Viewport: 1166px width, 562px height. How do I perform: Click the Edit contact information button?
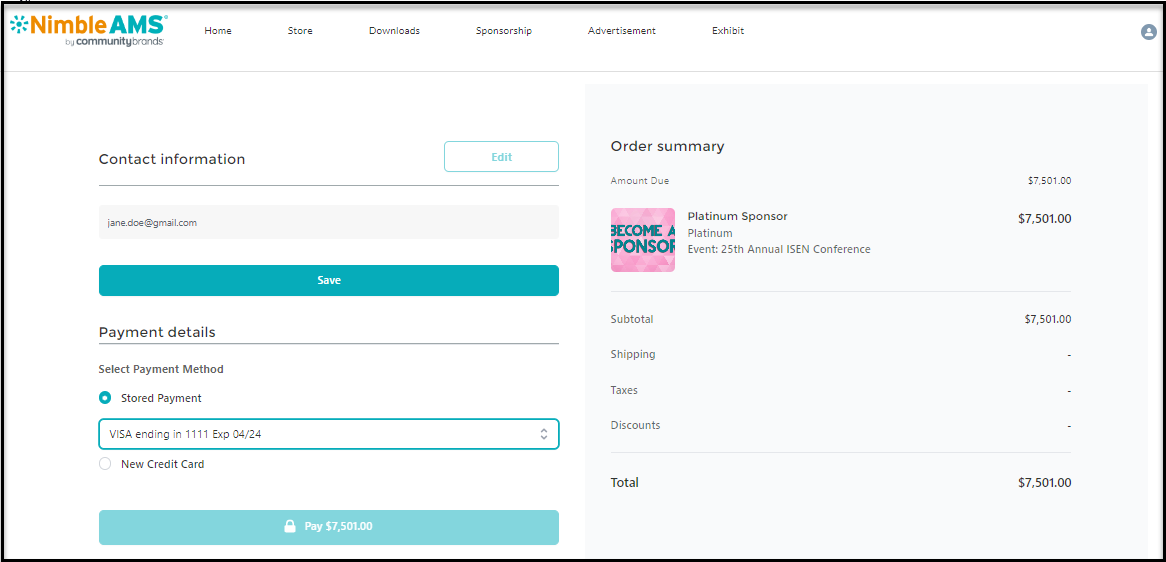pyautogui.click(x=501, y=157)
